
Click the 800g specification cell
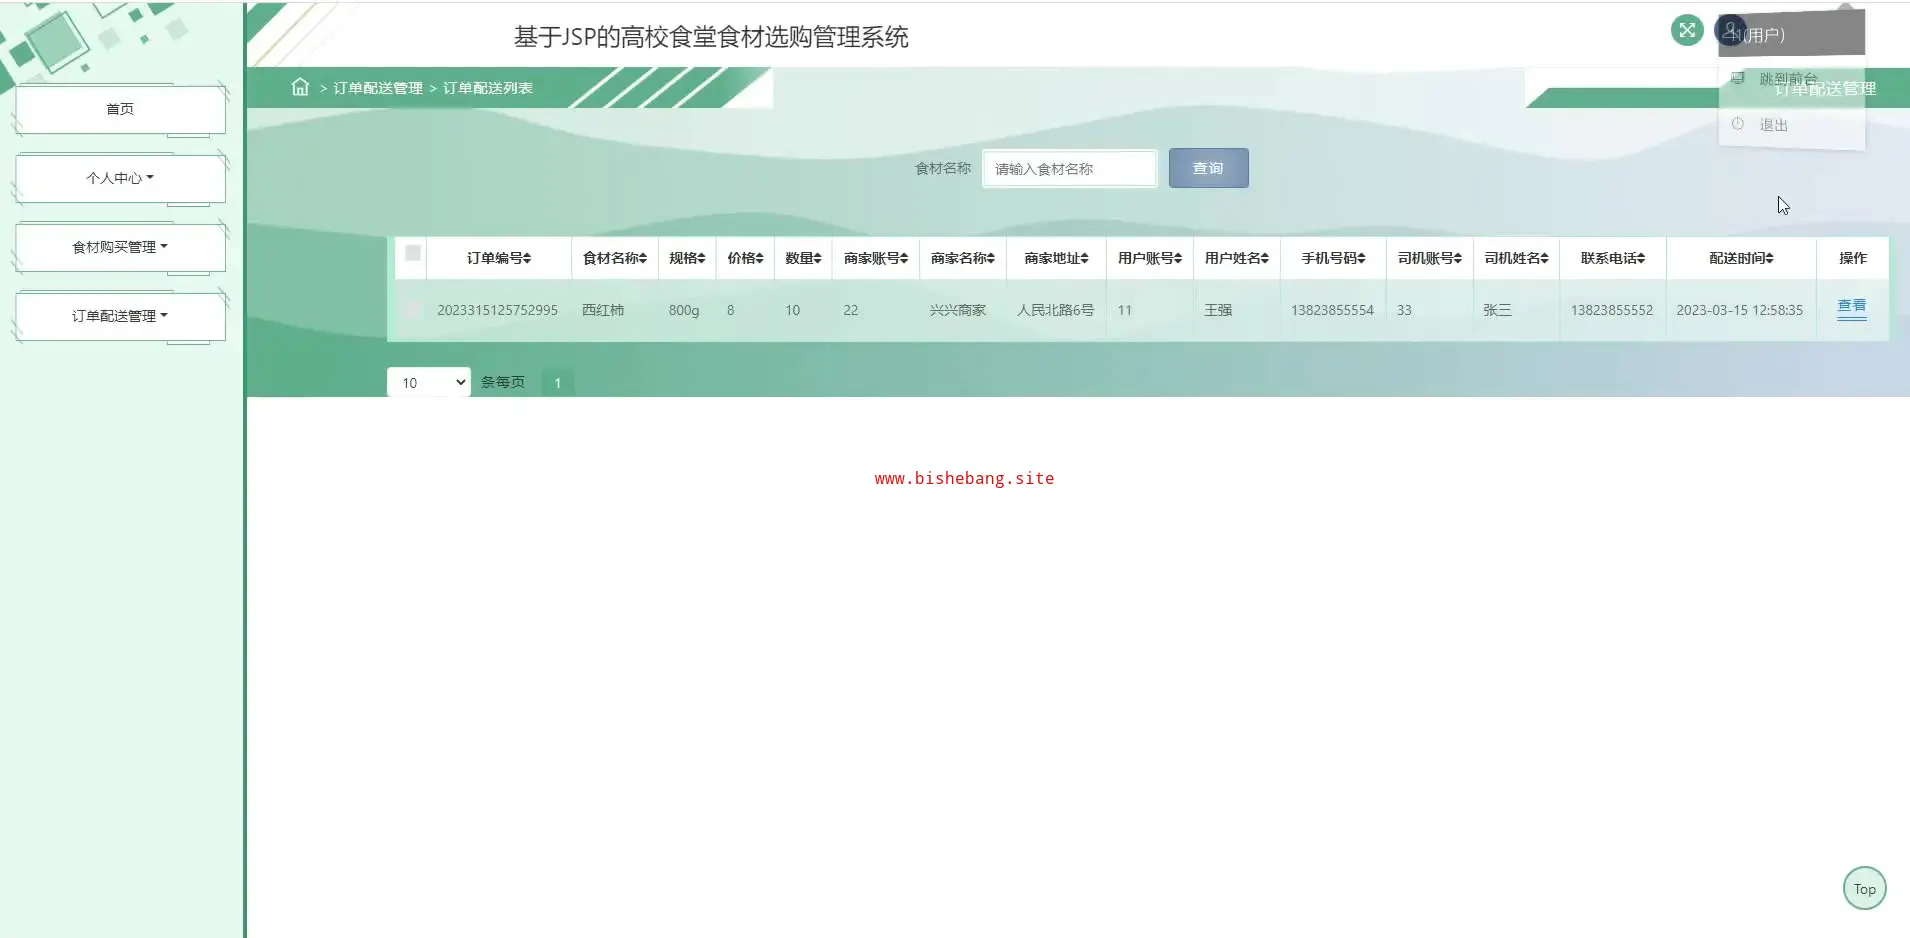684,310
